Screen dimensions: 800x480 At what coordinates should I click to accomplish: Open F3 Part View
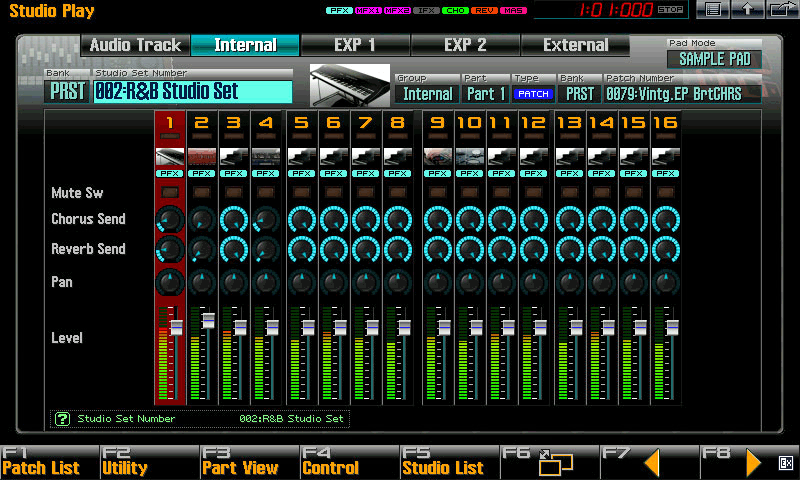click(249, 462)
